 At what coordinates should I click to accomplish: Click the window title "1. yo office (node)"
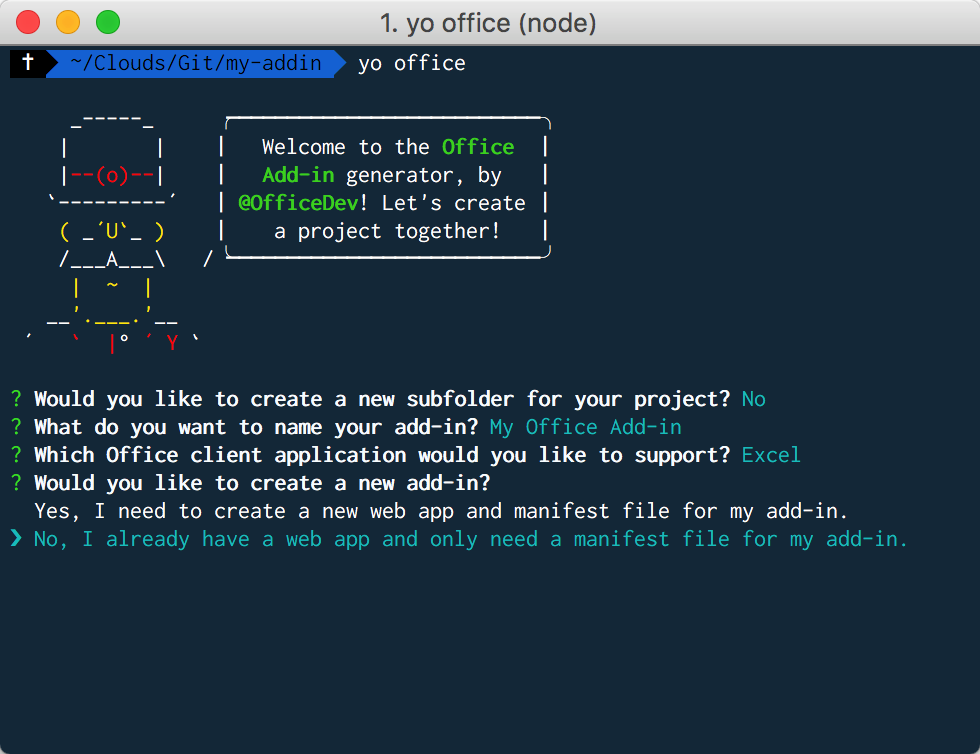tap(489, 22)
